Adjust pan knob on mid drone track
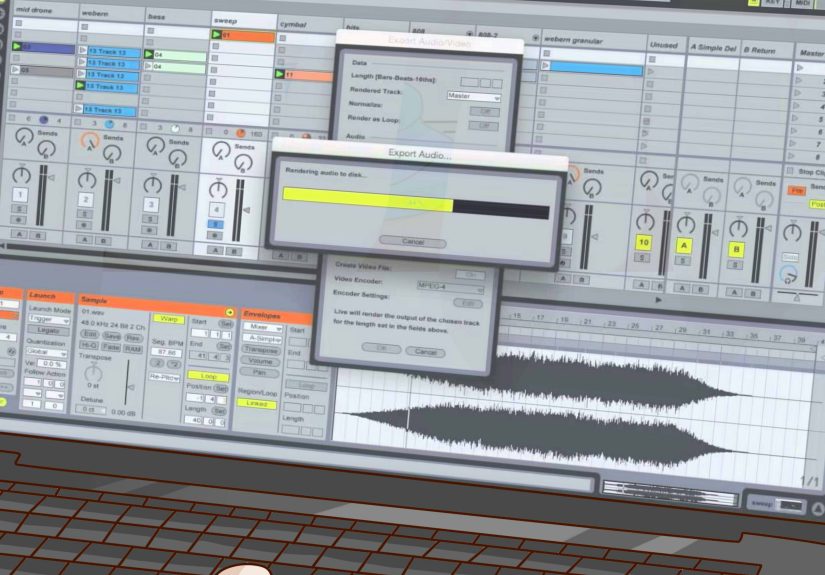The height and width of the screenshot is (575, 825). point(22,175)
